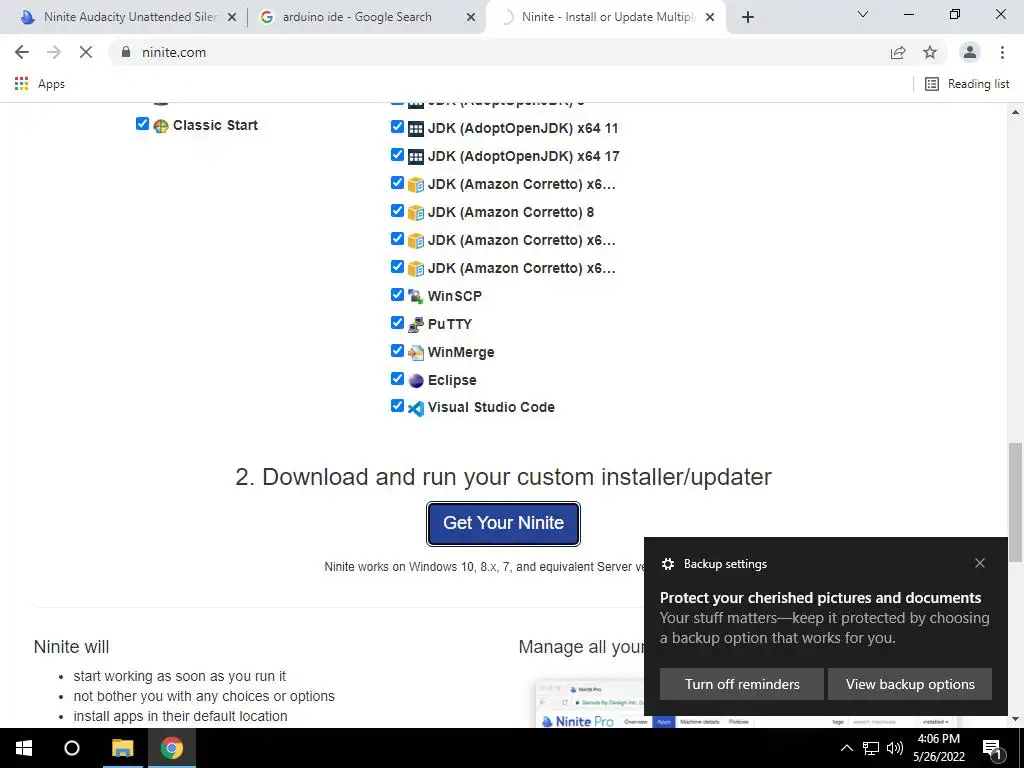Click the Apps bookmark label
This screenshot has height=768, width=1024.
click(x=51, y=84)
